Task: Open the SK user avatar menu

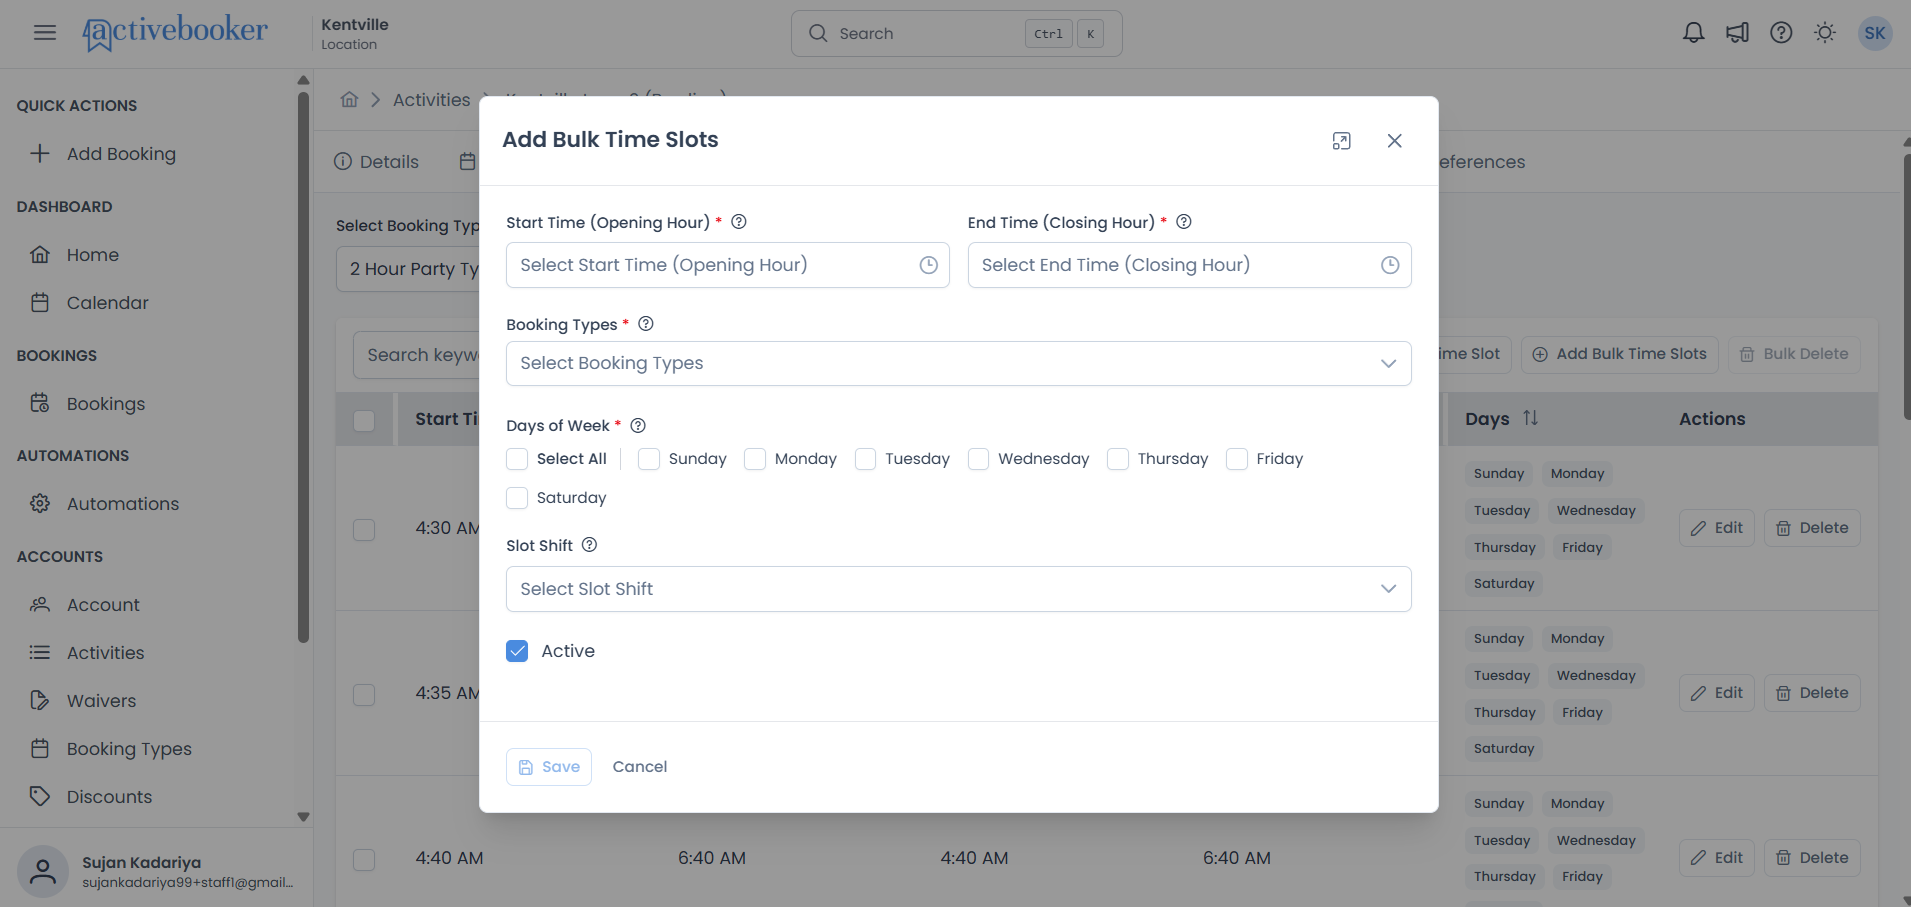Action: click(x=1875, y=33)
